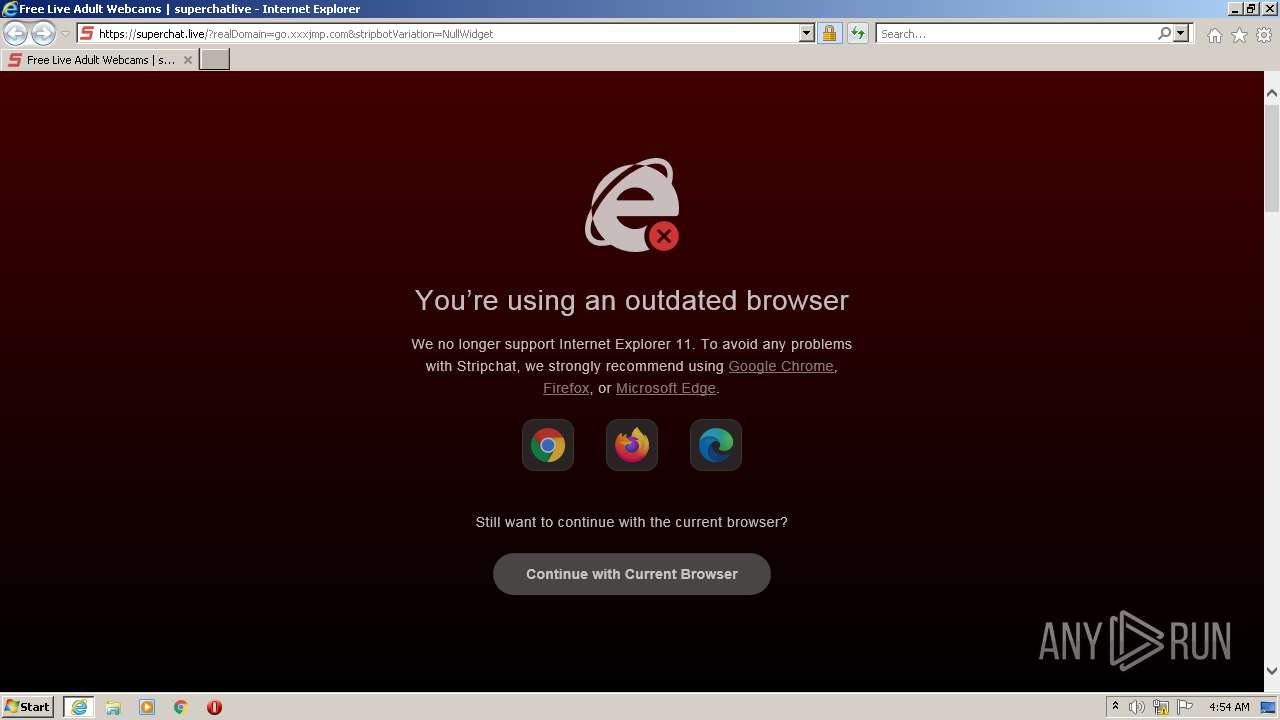This screenshot has height=720, width=1280.
Task: Open the Microsoft Edge text link
Action: point(666,388)
